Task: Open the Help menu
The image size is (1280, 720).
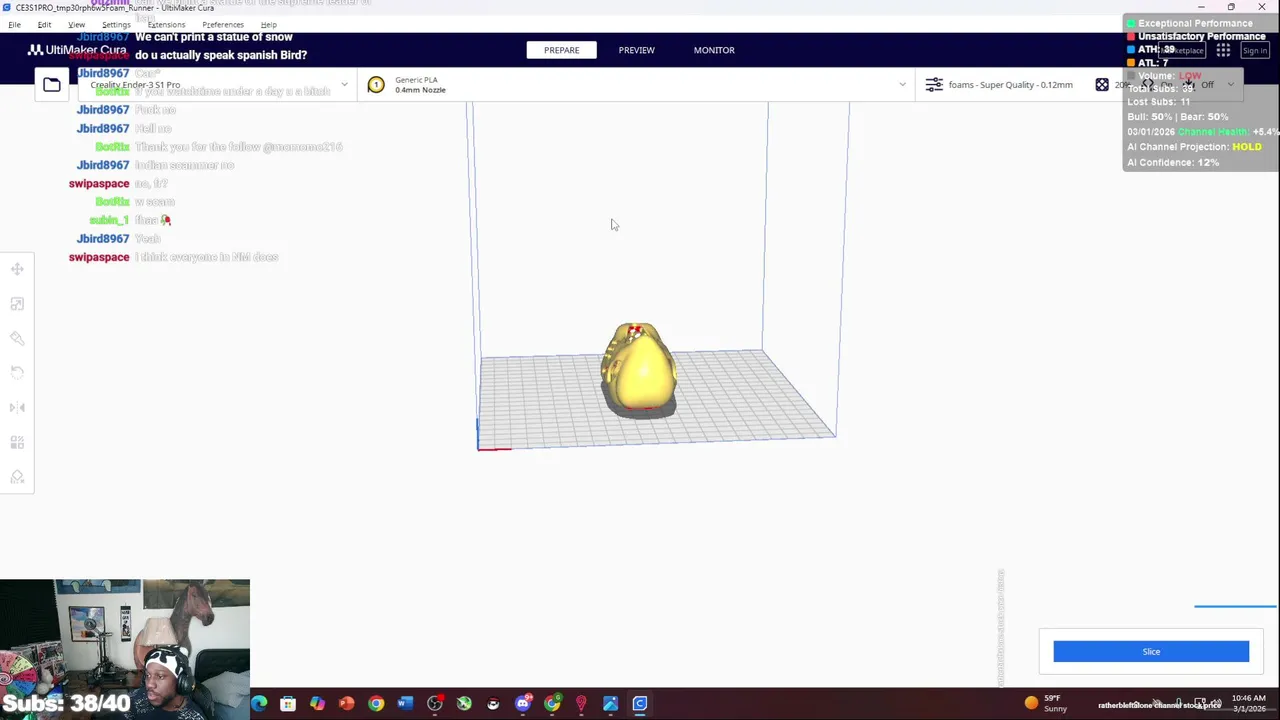Action: click(x=268, y=24)
